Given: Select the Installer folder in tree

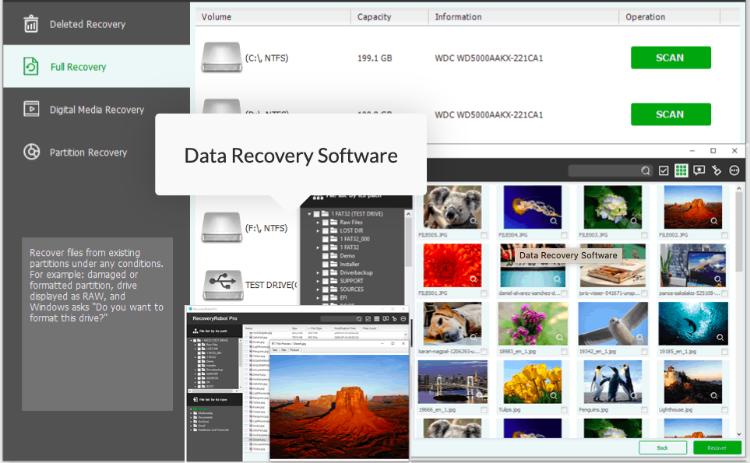Looking at the screenshot, I should point(349,264).
